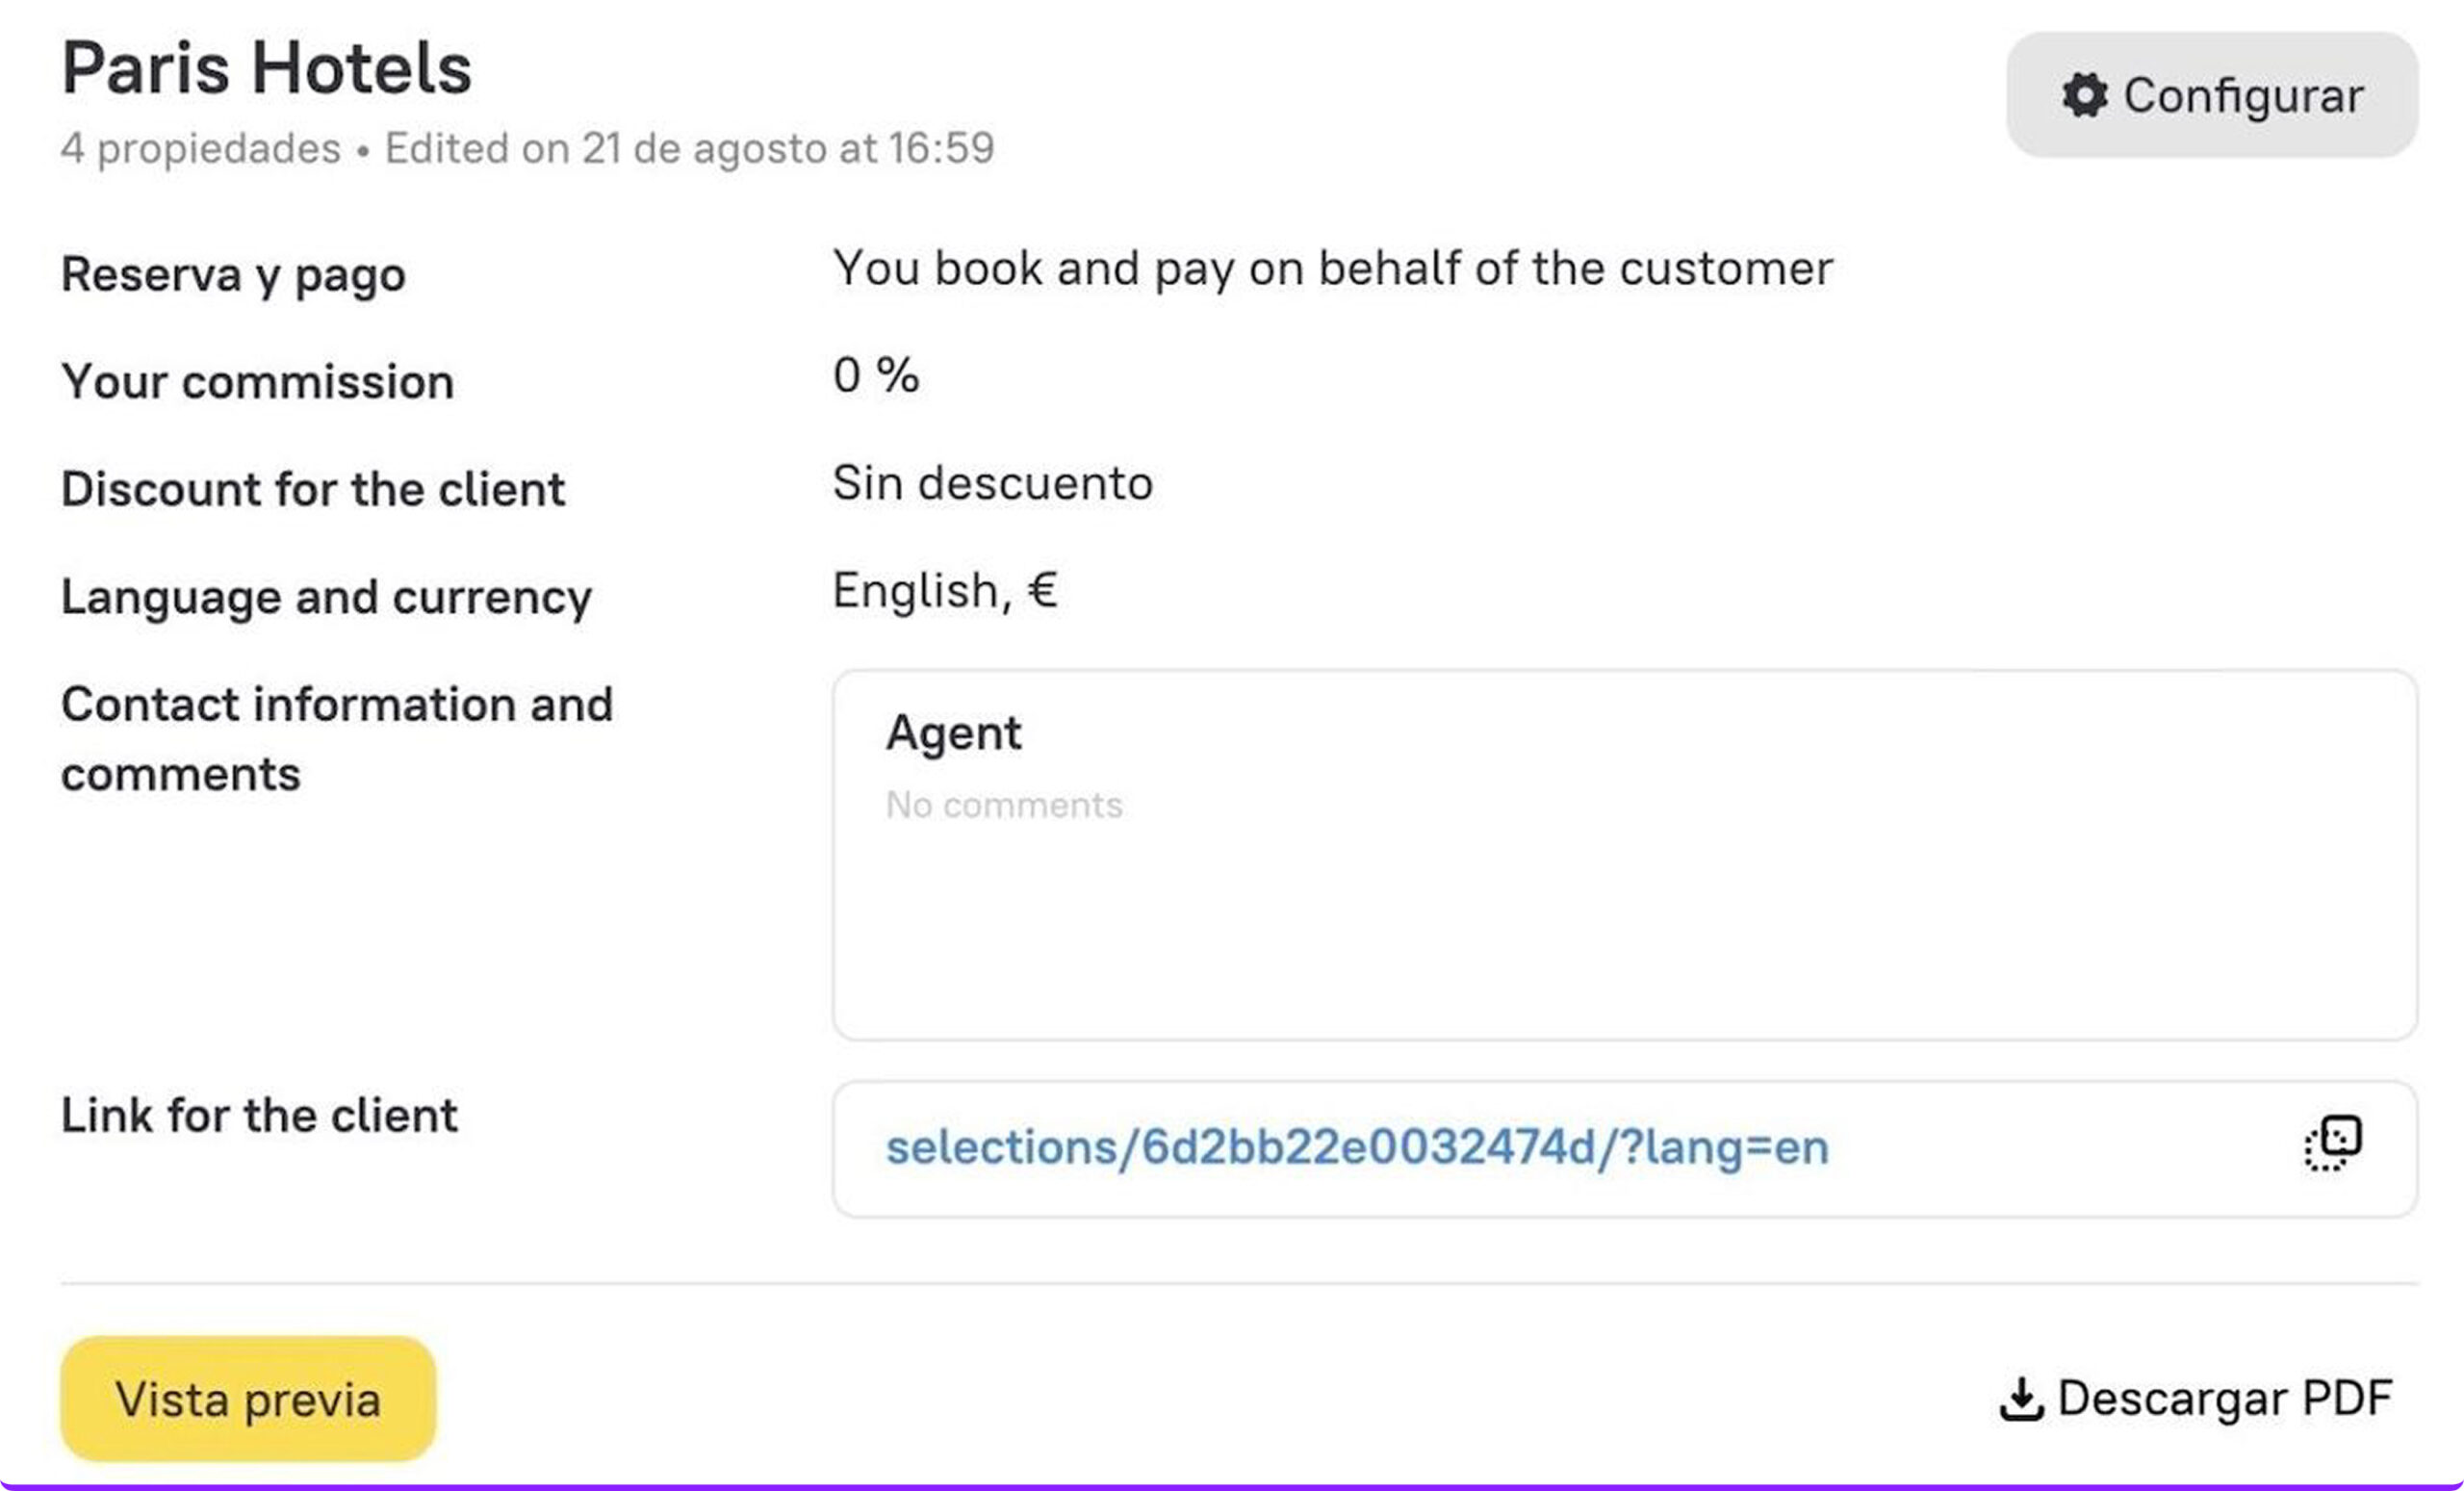This screenshot has width=2464, height=1491.
Task: Click the gear icon beside Configurar
Action: (2084, 96)
